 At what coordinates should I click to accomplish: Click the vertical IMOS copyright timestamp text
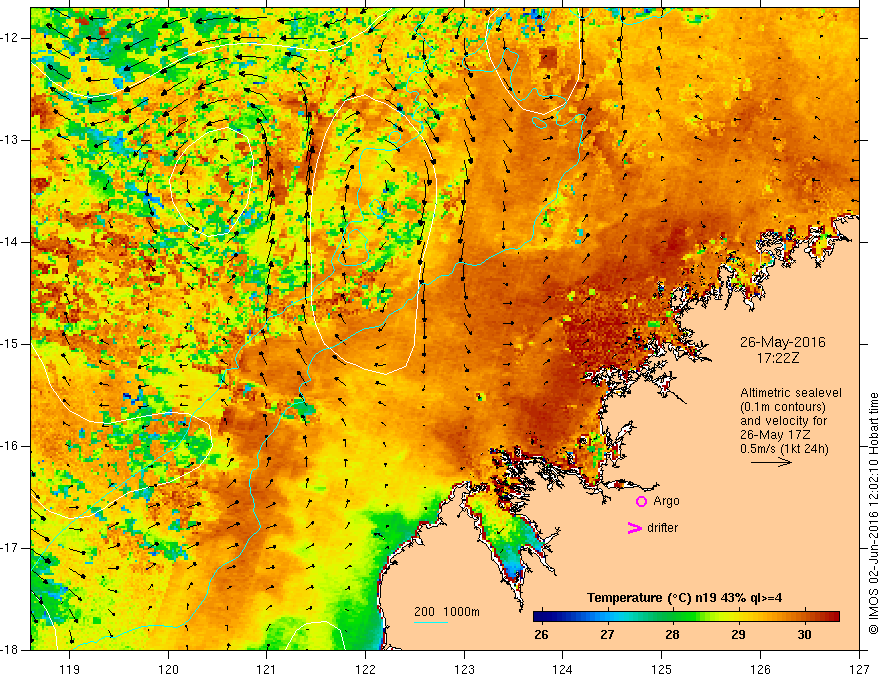click(x=873, y=514)
